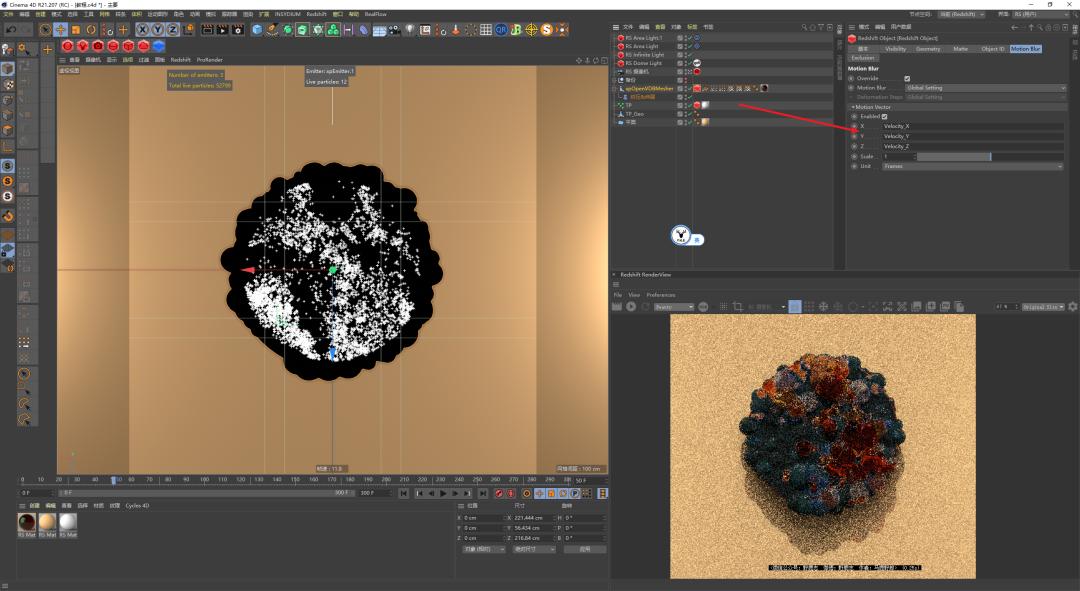
Task: Select the Live Selection tool
Action: coord(46,31)
